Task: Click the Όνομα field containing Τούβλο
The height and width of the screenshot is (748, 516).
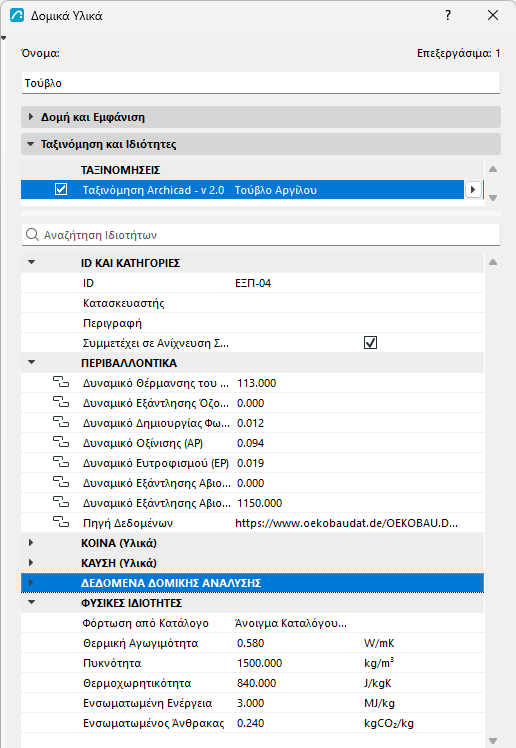Action: coord(261,83)
